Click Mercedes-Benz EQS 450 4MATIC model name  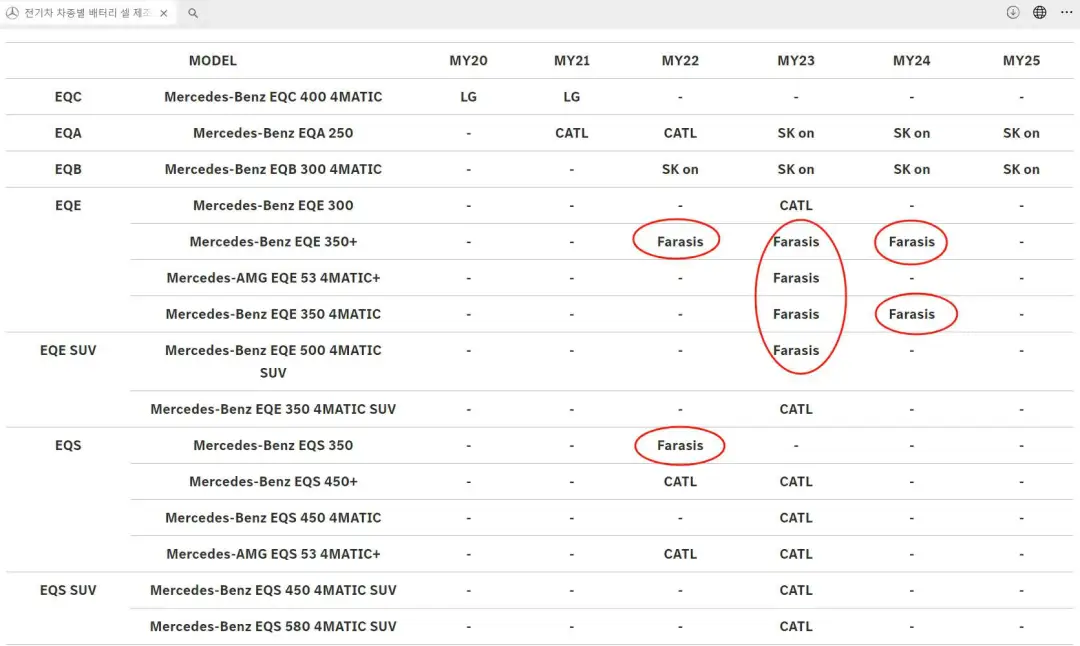pyautogui.click(x=273, y=518)
